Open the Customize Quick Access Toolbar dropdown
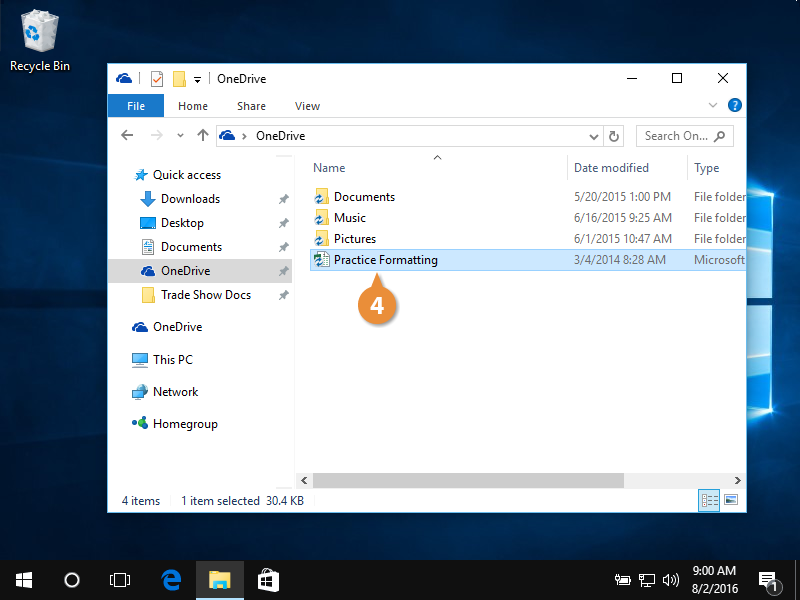Image resolution: width=800 pixels, height=600 pixels. [x=198, y=79]
